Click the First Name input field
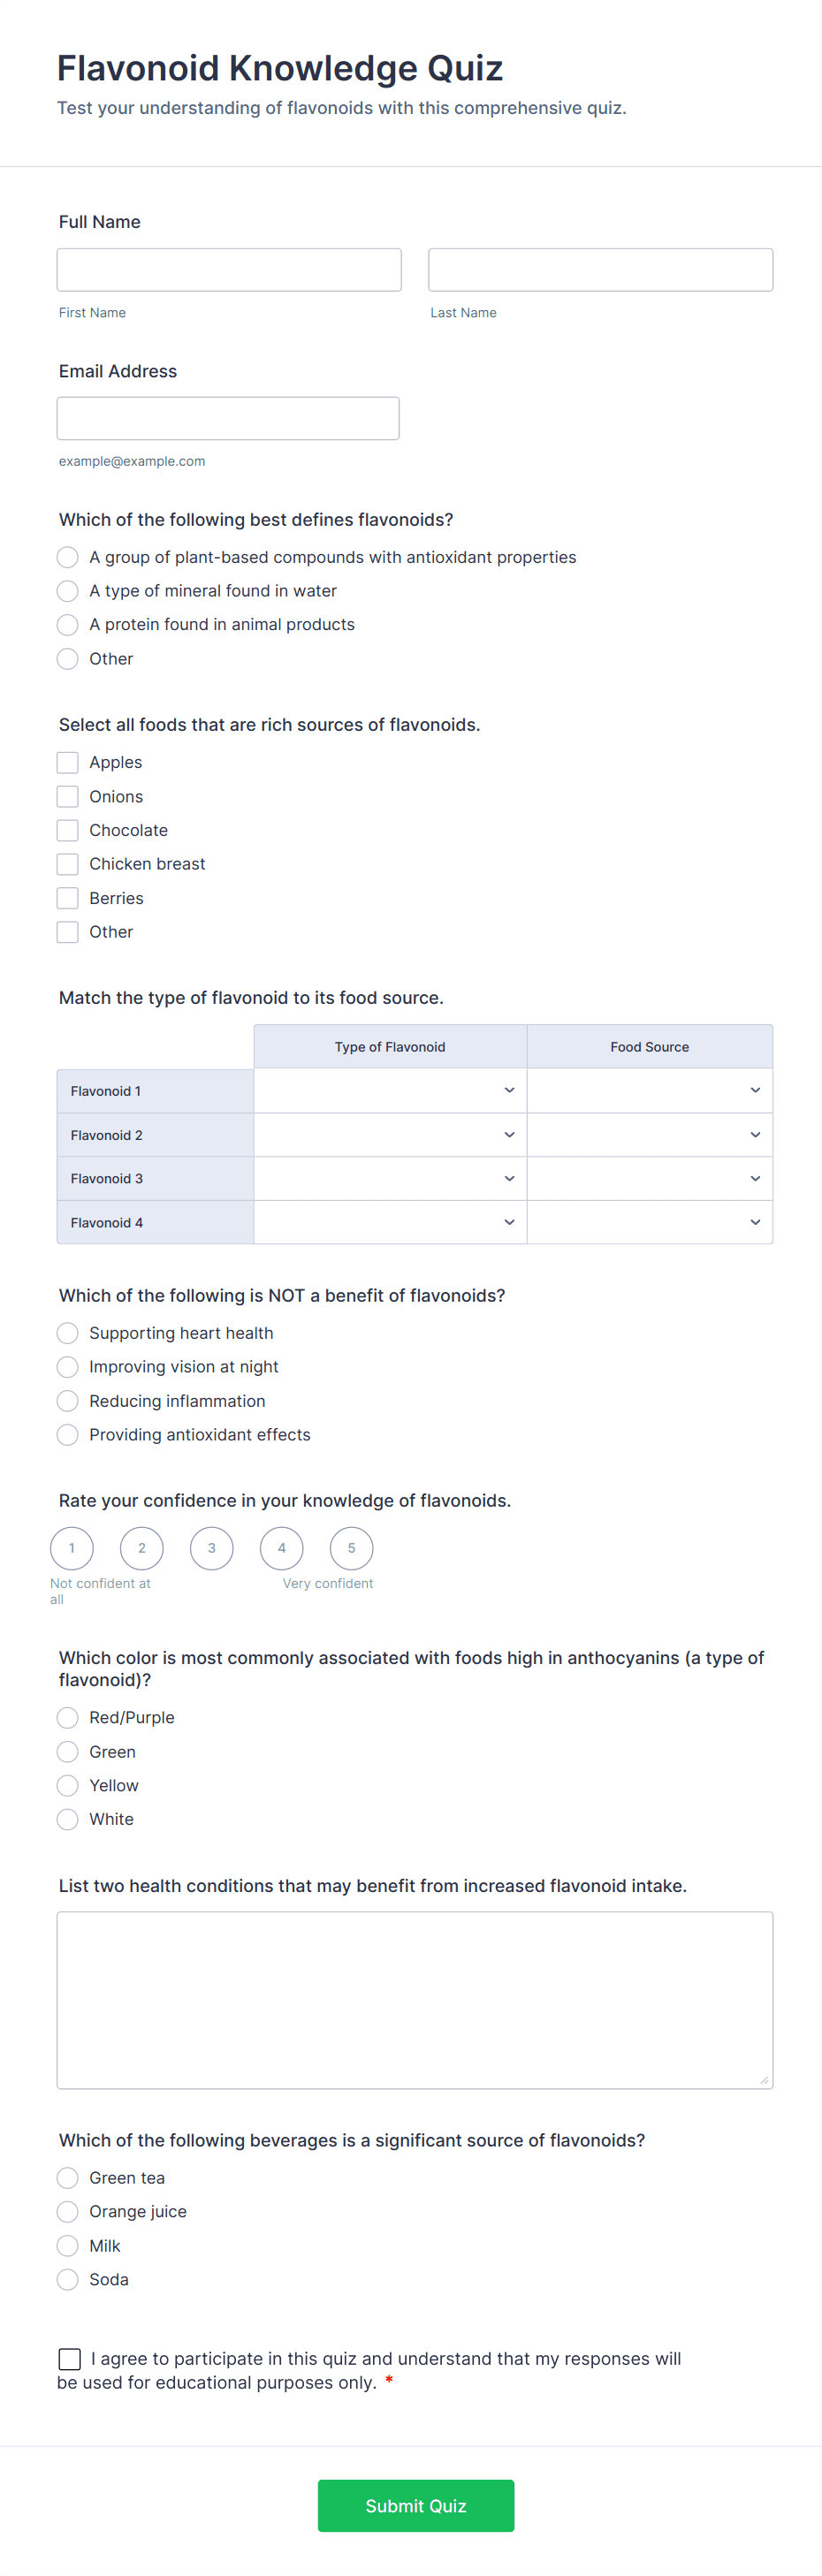 [x=229, y=269]
